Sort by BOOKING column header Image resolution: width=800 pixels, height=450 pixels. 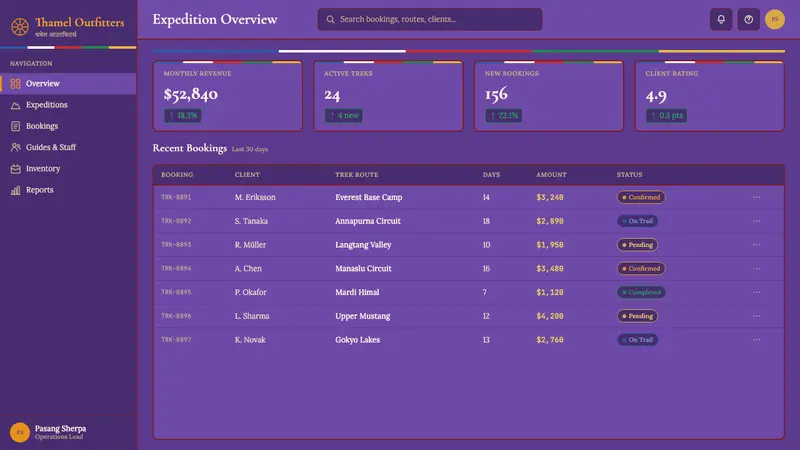tap(177, 174)
